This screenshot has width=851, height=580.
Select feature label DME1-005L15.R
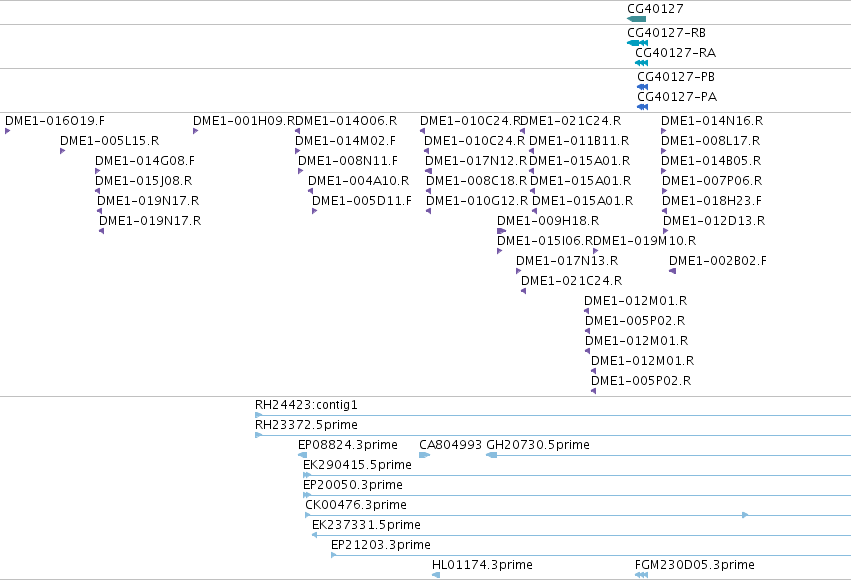click(110, 141)
